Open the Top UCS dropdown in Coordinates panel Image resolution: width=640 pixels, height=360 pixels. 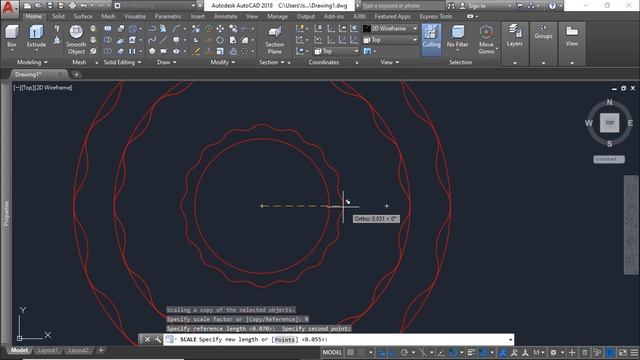tap(336, 51)
